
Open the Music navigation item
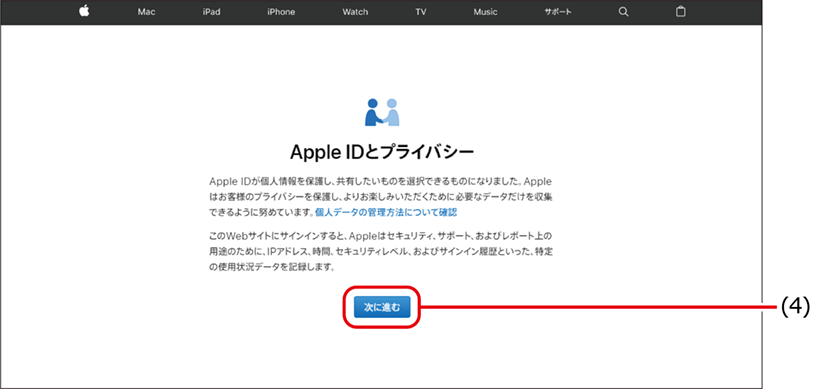(485, 12)
